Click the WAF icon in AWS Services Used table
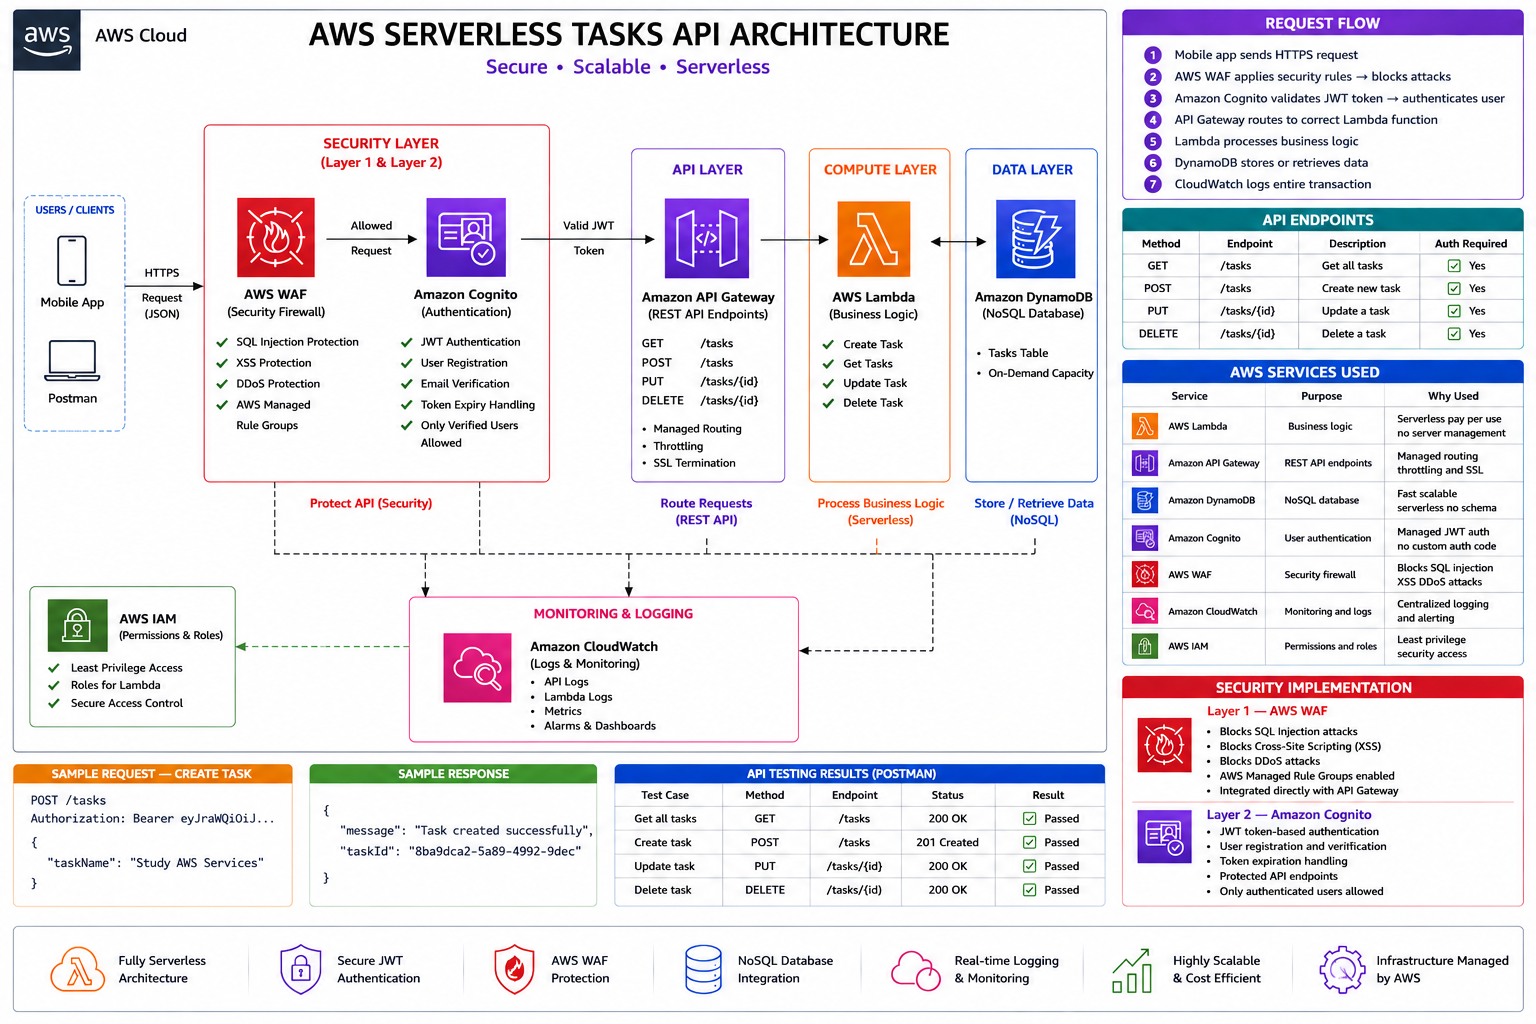This screenshot has height=1024, width=1536. click(1145, 575)
